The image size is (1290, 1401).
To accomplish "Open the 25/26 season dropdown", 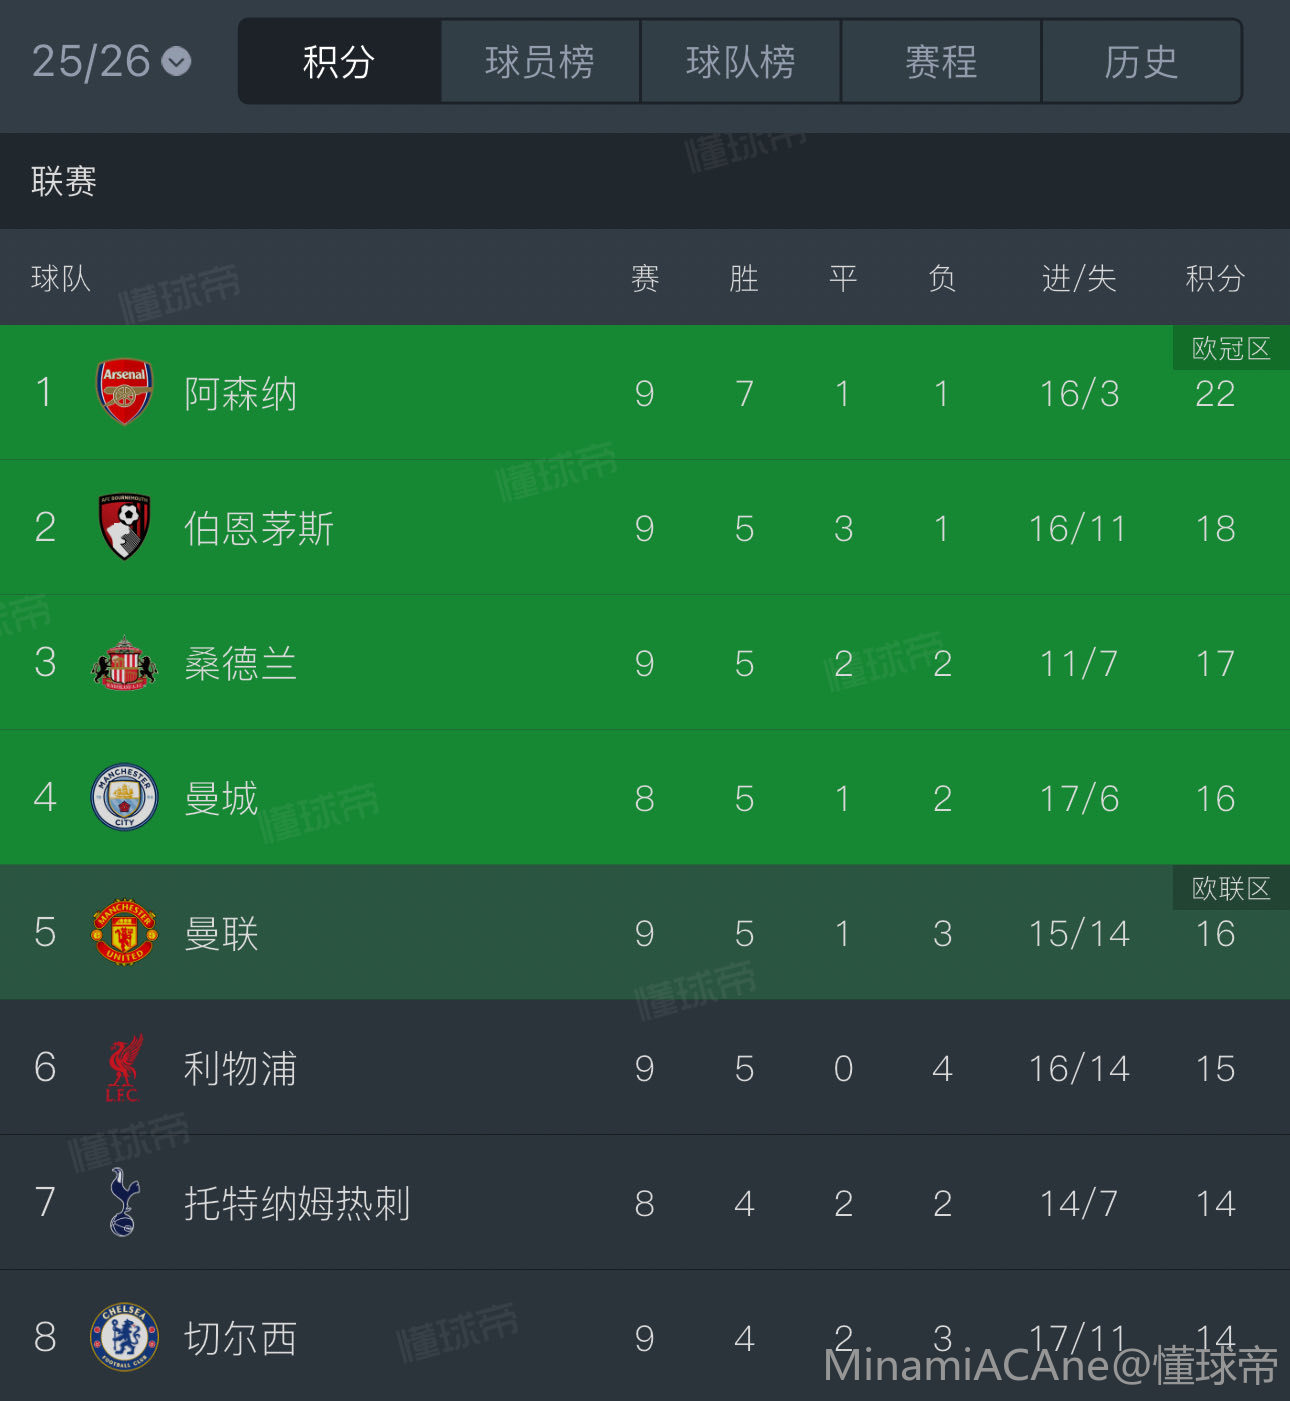I will click(x=111, y=62).
